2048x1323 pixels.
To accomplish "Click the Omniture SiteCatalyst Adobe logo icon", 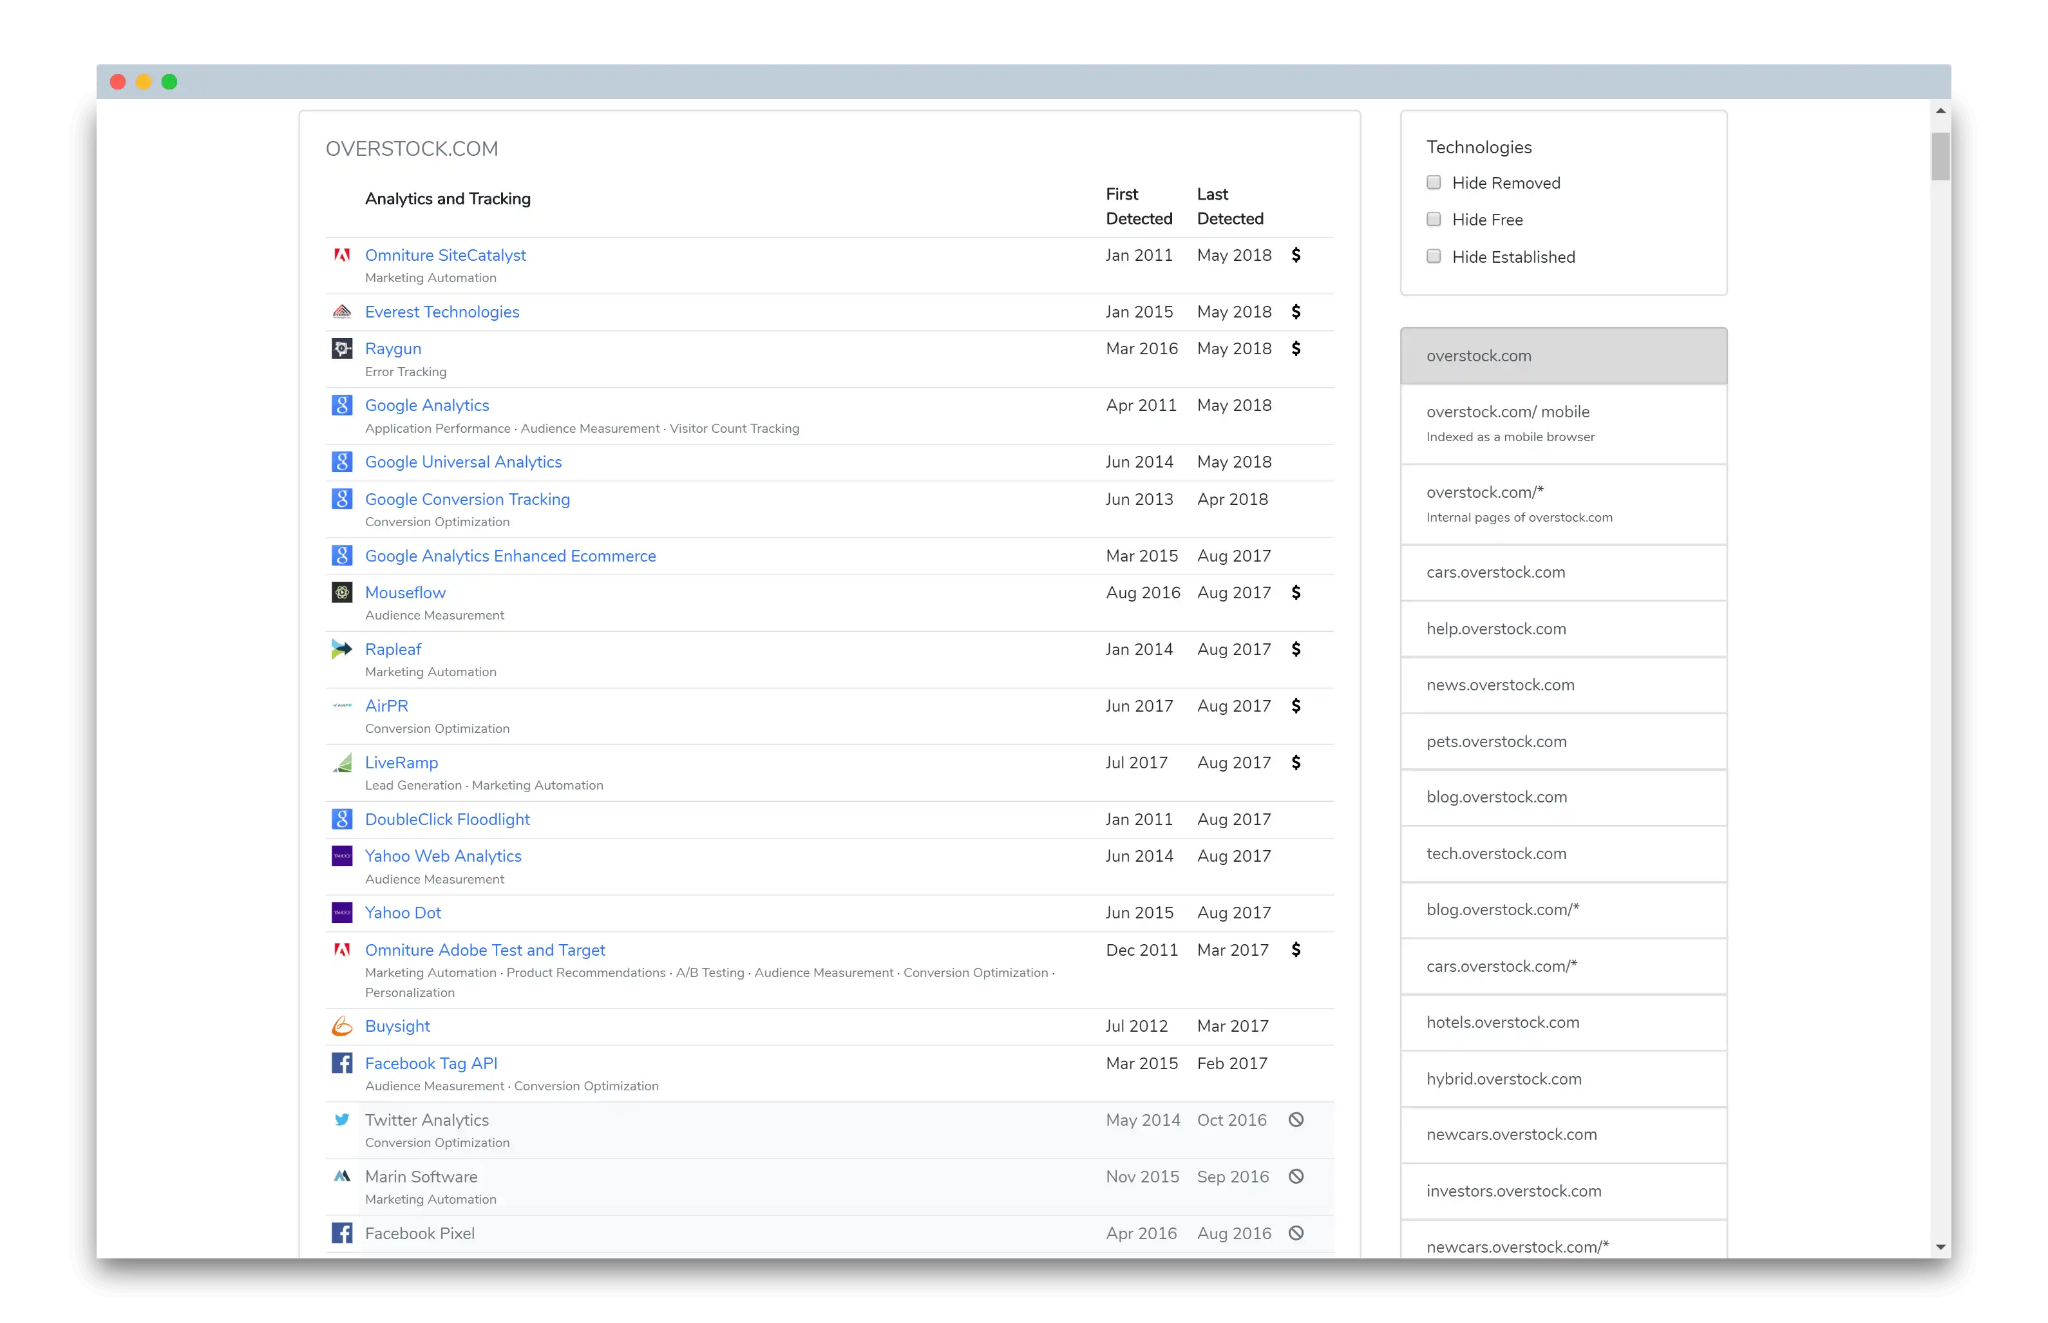I will [342, 255].
